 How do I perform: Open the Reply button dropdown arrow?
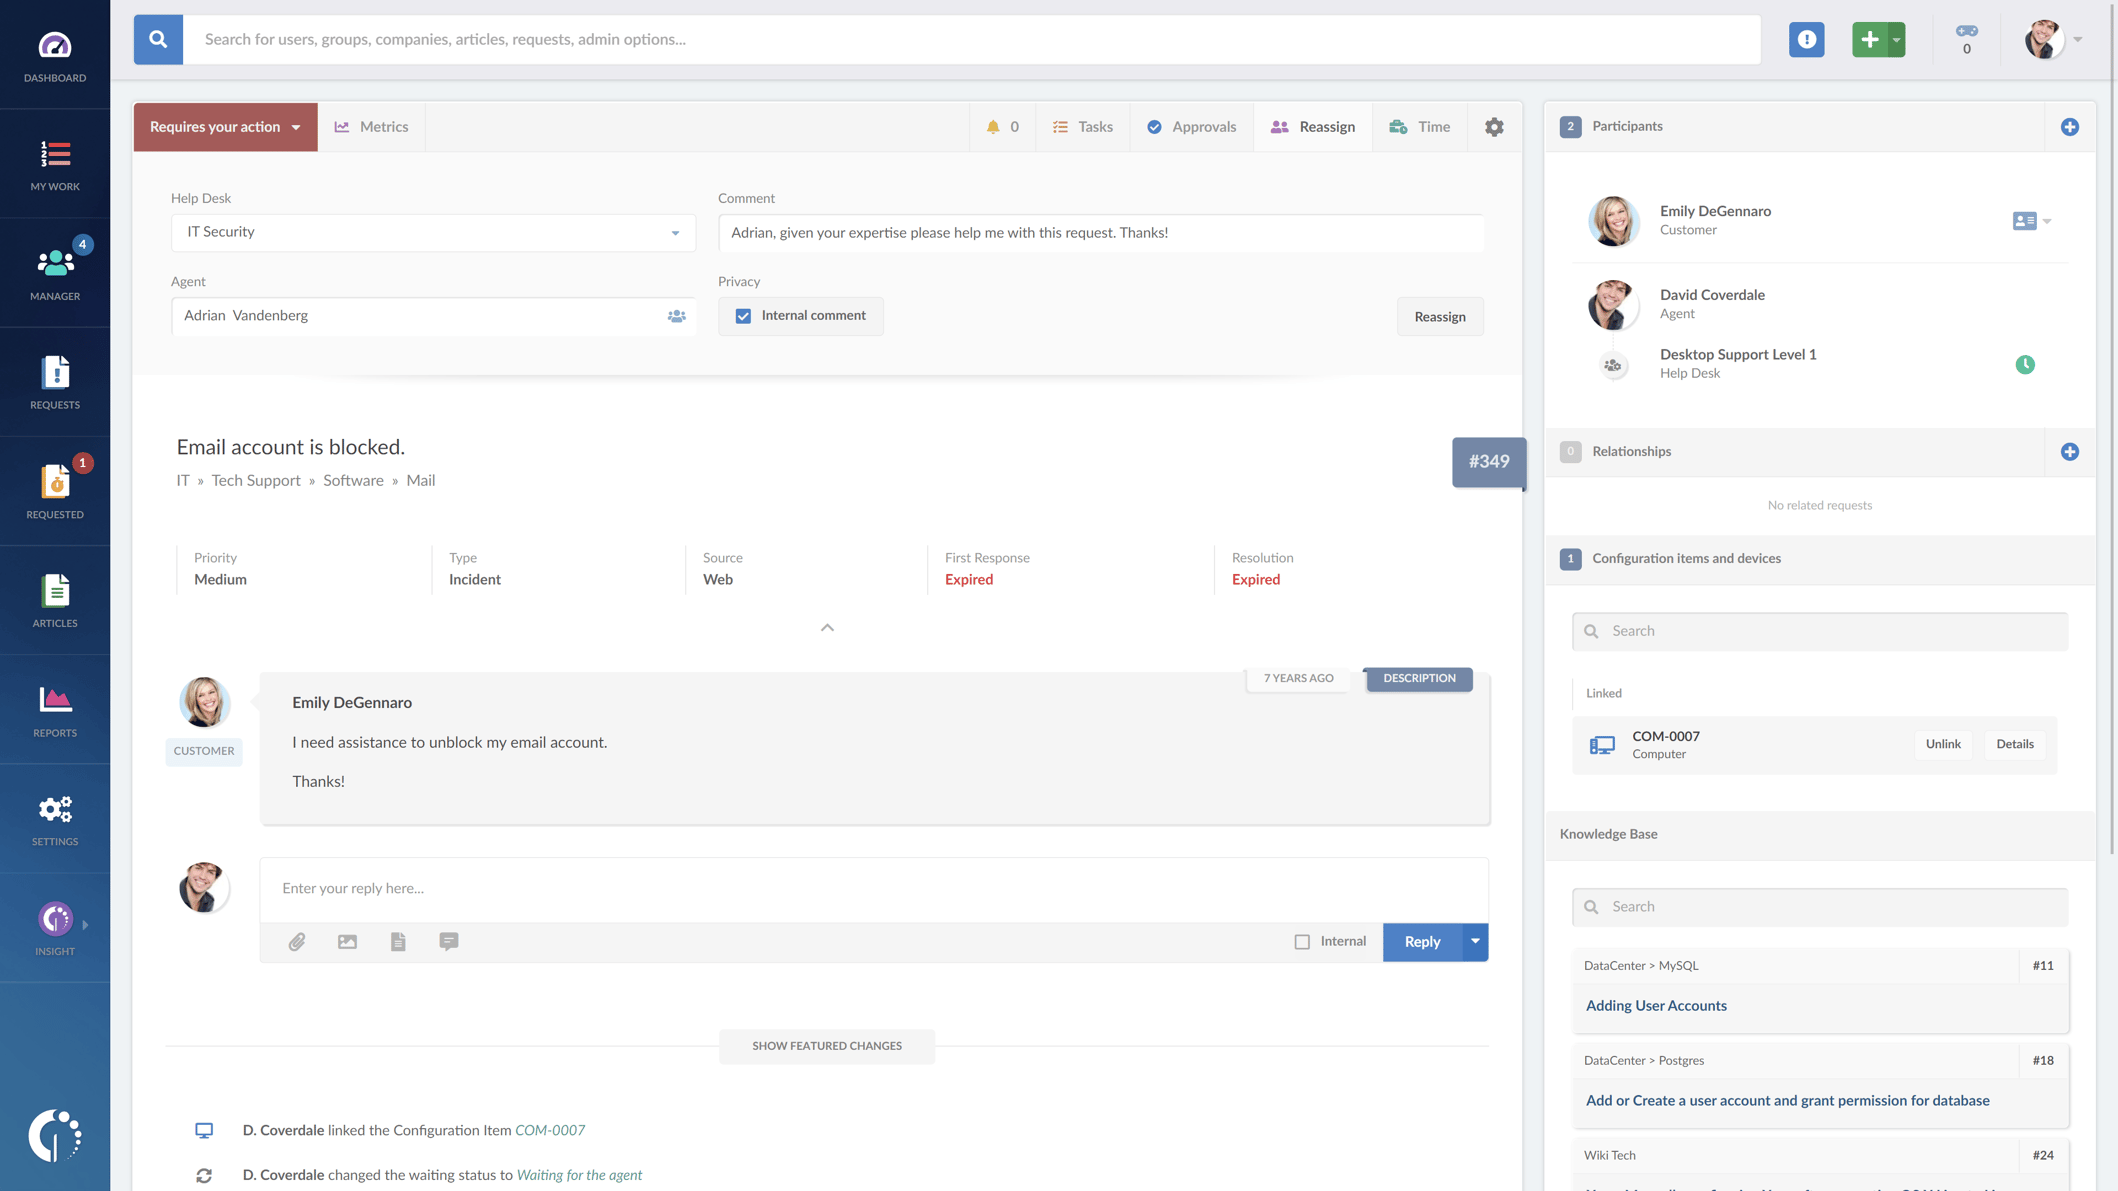(1474, 941)
